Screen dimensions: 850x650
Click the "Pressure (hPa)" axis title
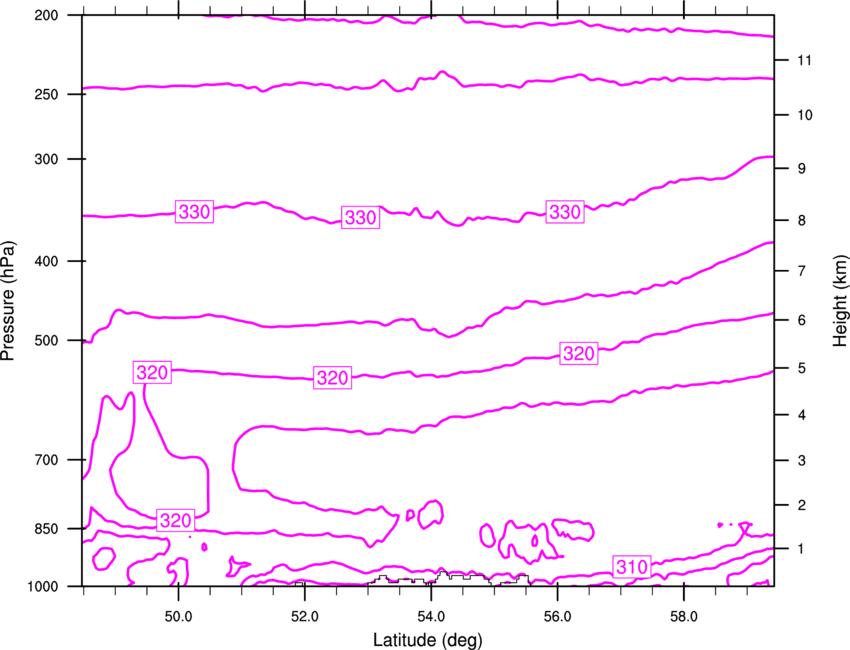click(x=8, y=301)
